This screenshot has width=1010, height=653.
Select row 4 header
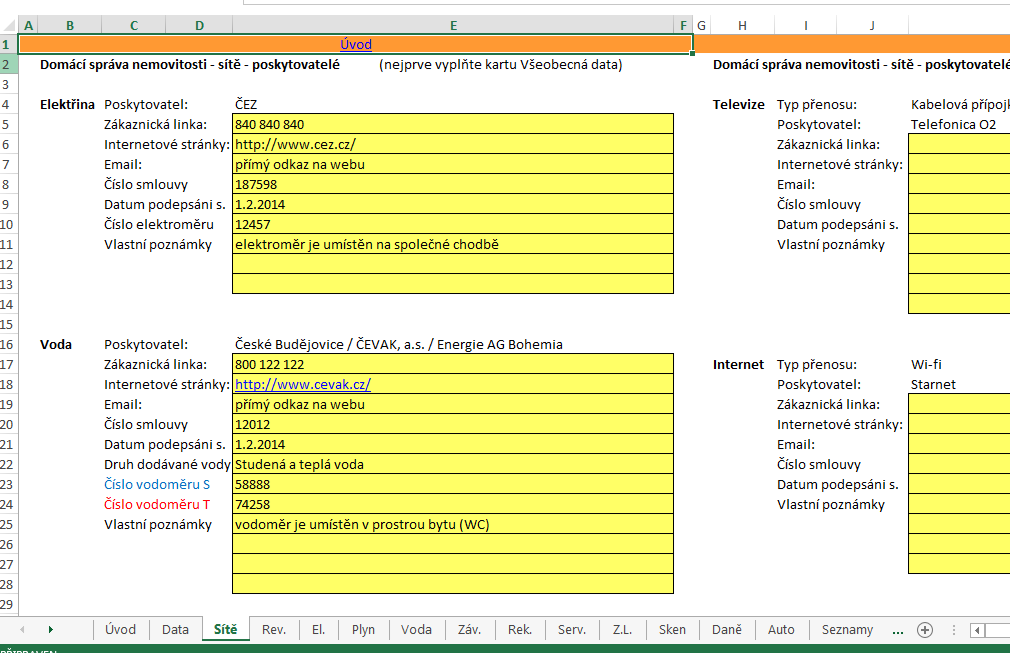pos(8,104)
